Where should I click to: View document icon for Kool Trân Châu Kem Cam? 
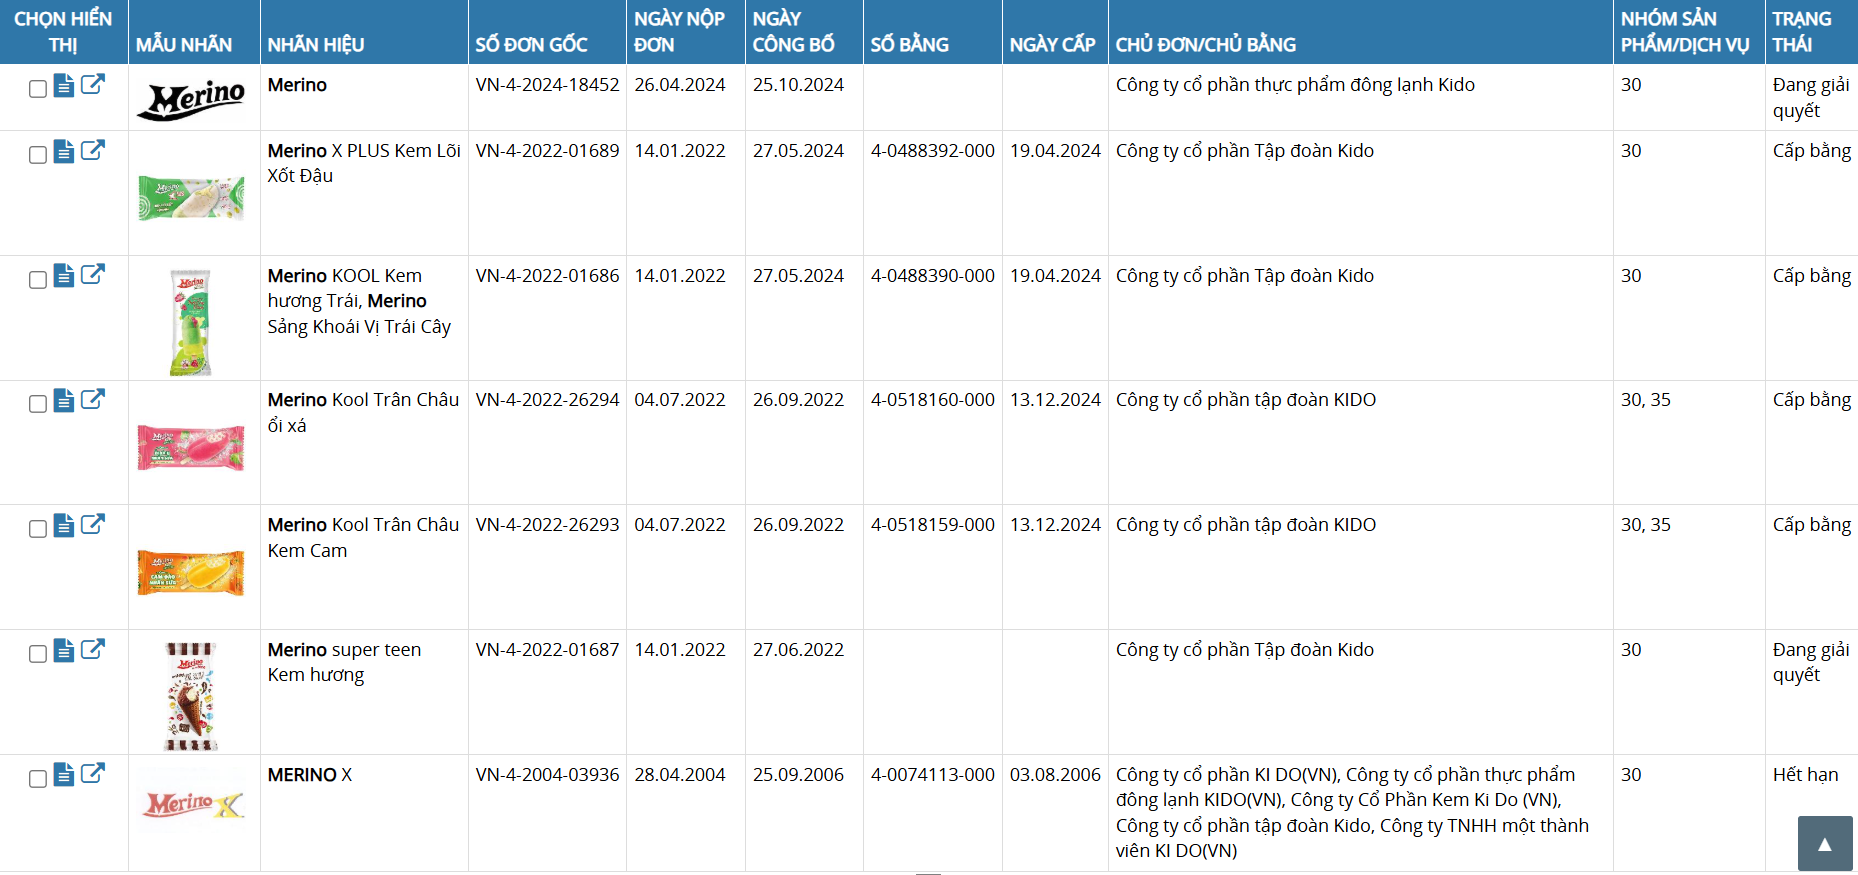click(x=64, y=525)
